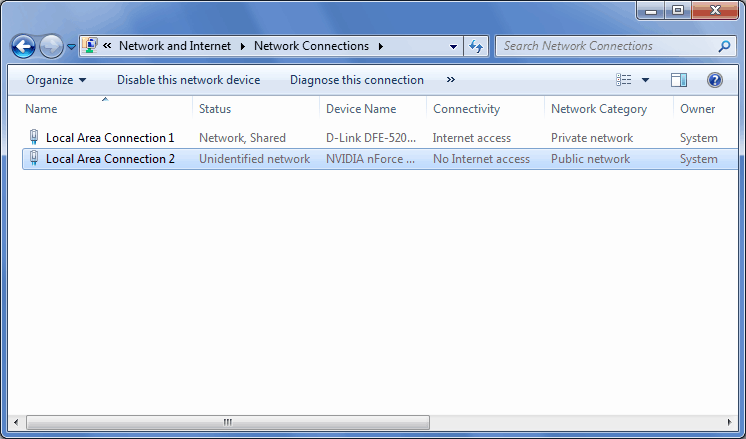This screenshot has width=746, height=439.
Task: Open the Help question mark icon
Action: tap(715, 80)
